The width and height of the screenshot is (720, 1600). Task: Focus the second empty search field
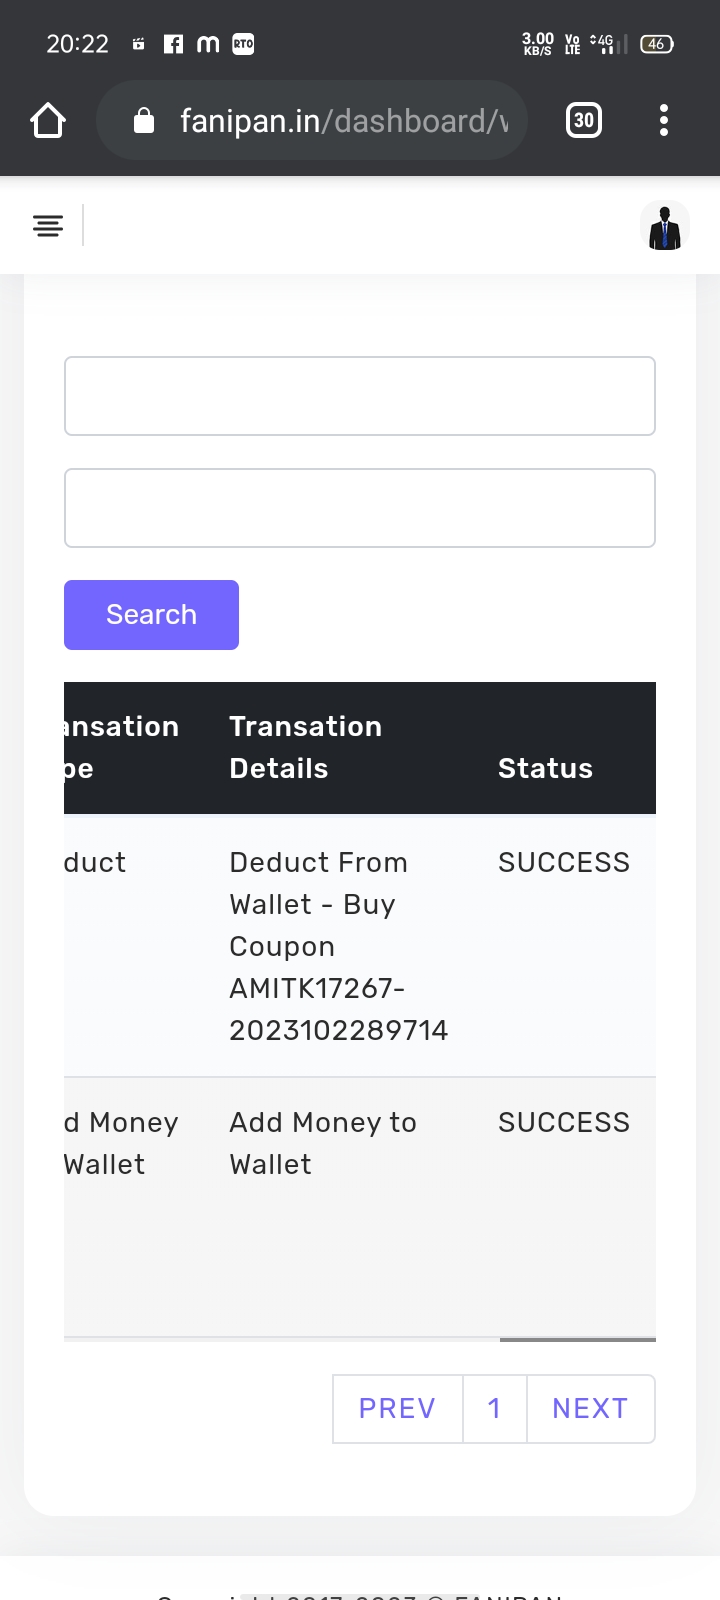tap(360, 508)
